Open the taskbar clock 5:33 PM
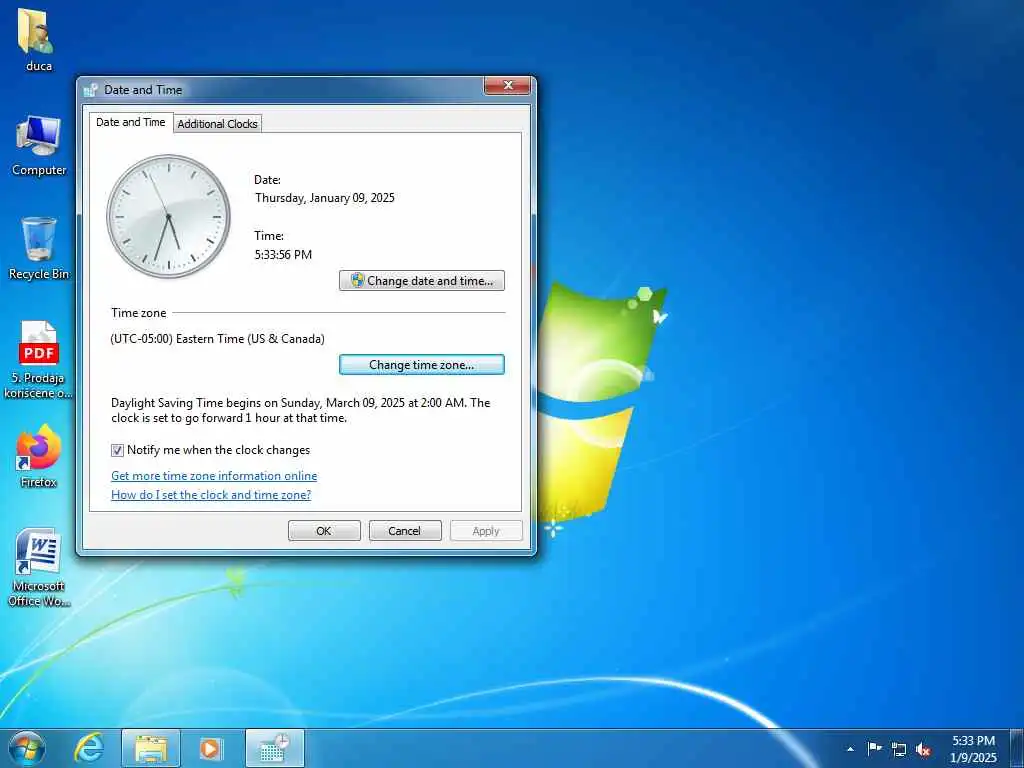Image resolution: width=1024 pixels, height=768 pixels. click(973, 749)
